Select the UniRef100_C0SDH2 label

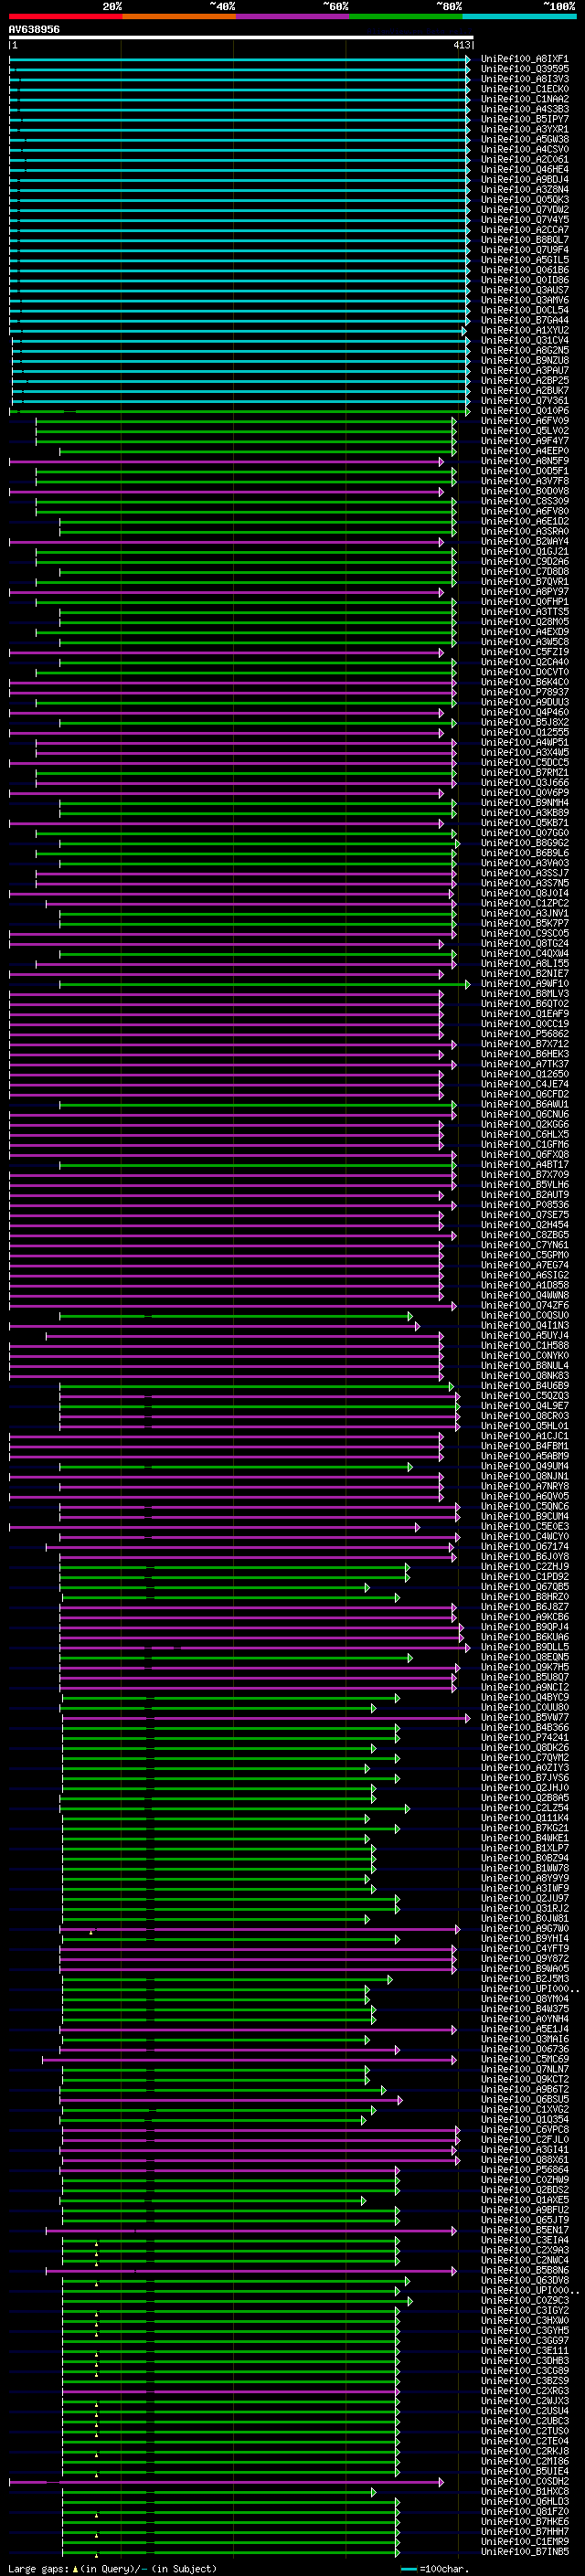(x=524, y=2481)
